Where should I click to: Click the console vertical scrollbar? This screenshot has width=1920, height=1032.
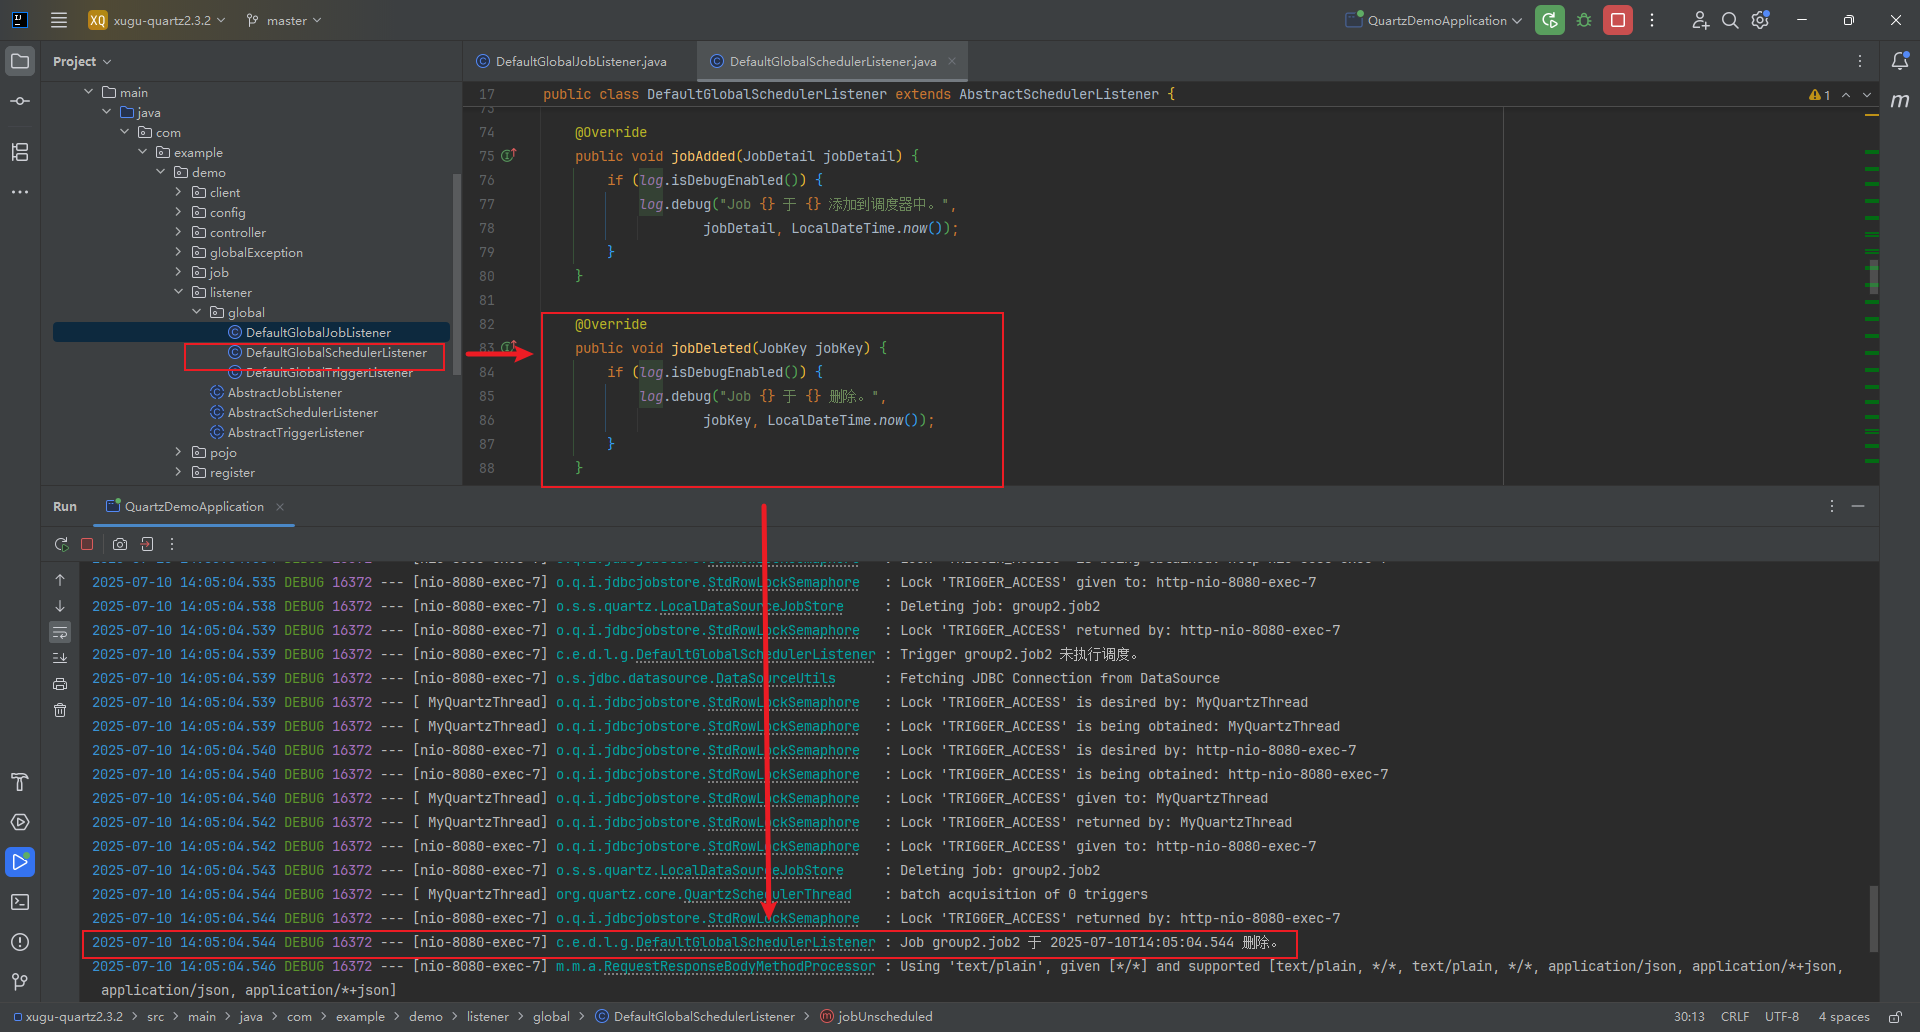(1873, 918)
